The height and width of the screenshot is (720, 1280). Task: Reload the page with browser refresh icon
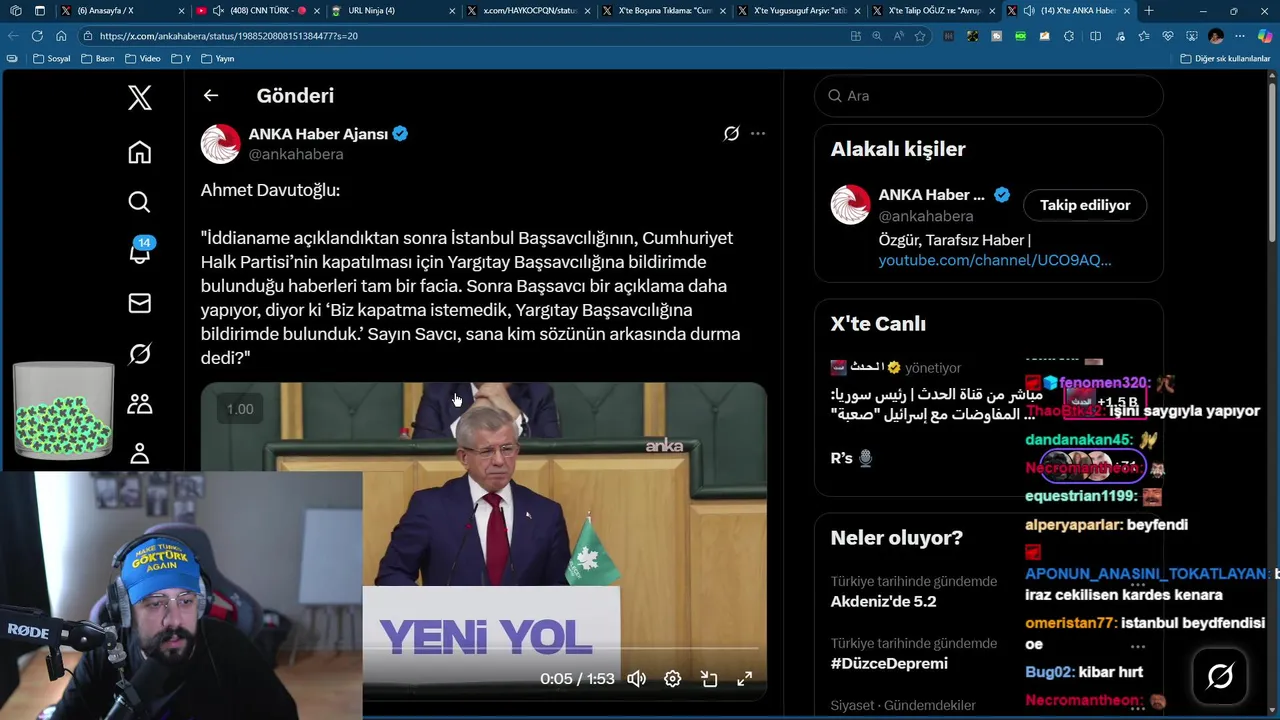pos(37,36)
